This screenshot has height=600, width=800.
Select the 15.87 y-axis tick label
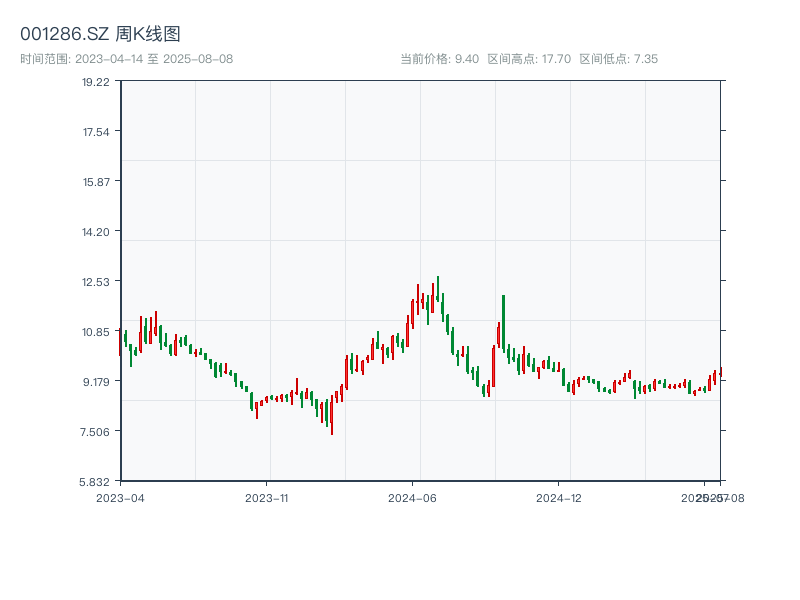96,182
